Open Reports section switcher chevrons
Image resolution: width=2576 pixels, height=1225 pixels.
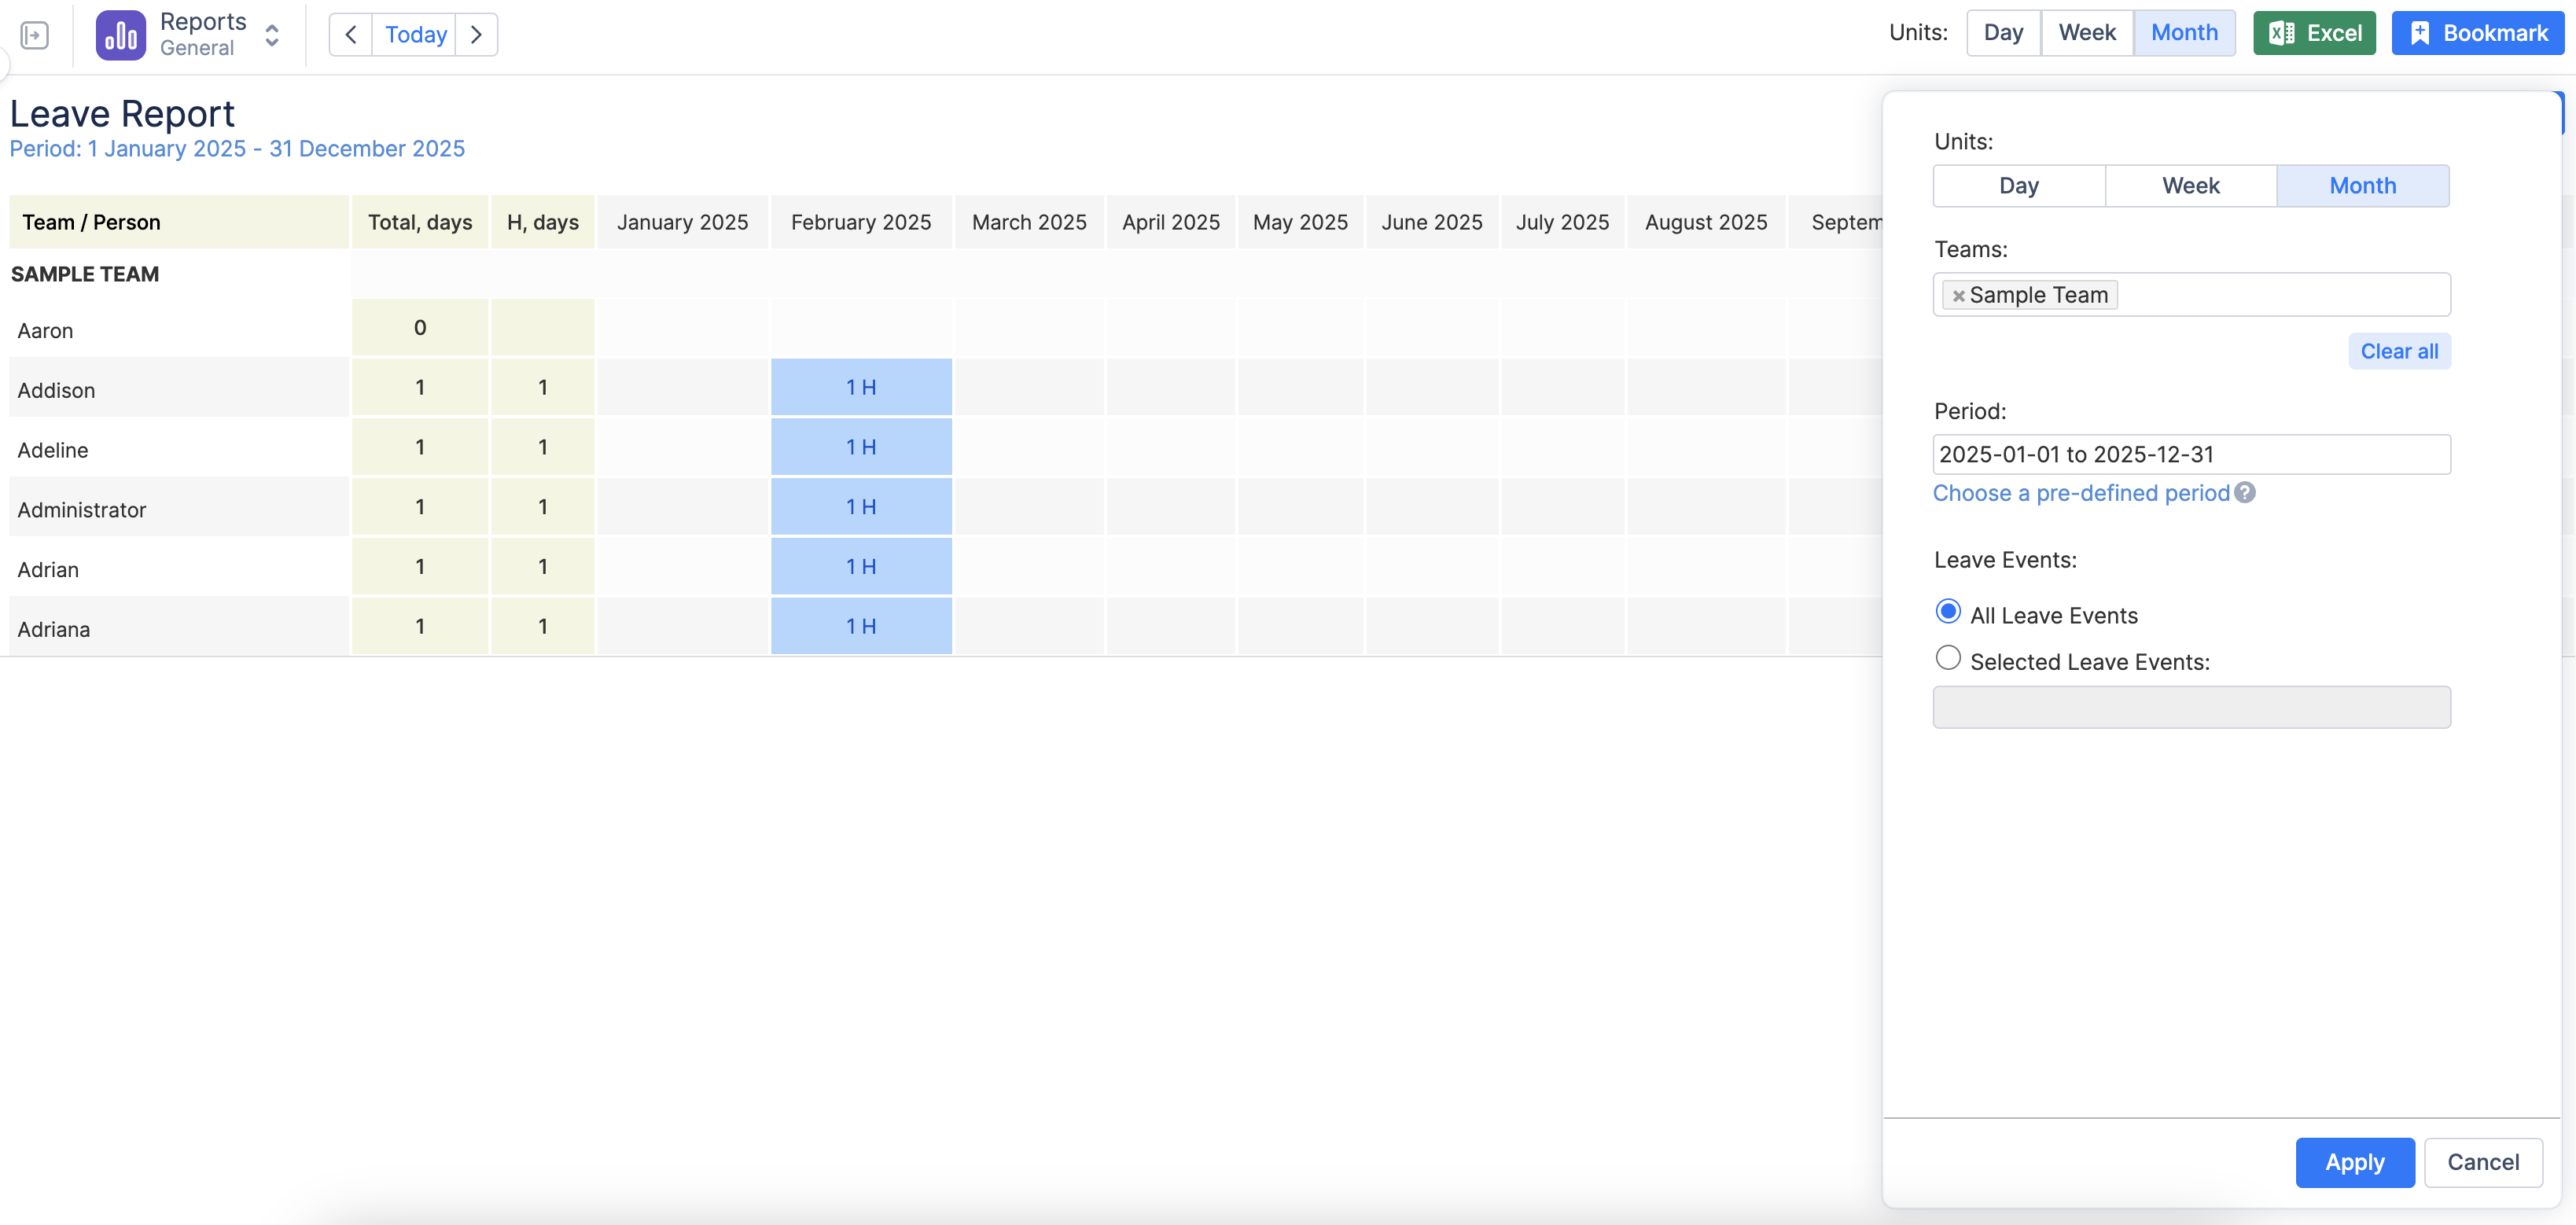tap(272, 35)
